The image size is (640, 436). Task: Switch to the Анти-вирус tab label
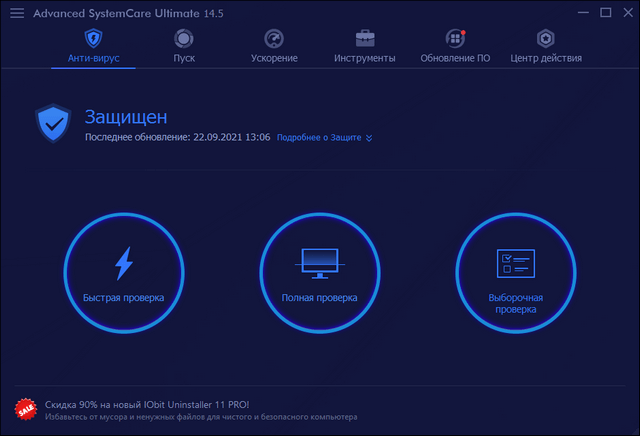[x=93, y=58]
